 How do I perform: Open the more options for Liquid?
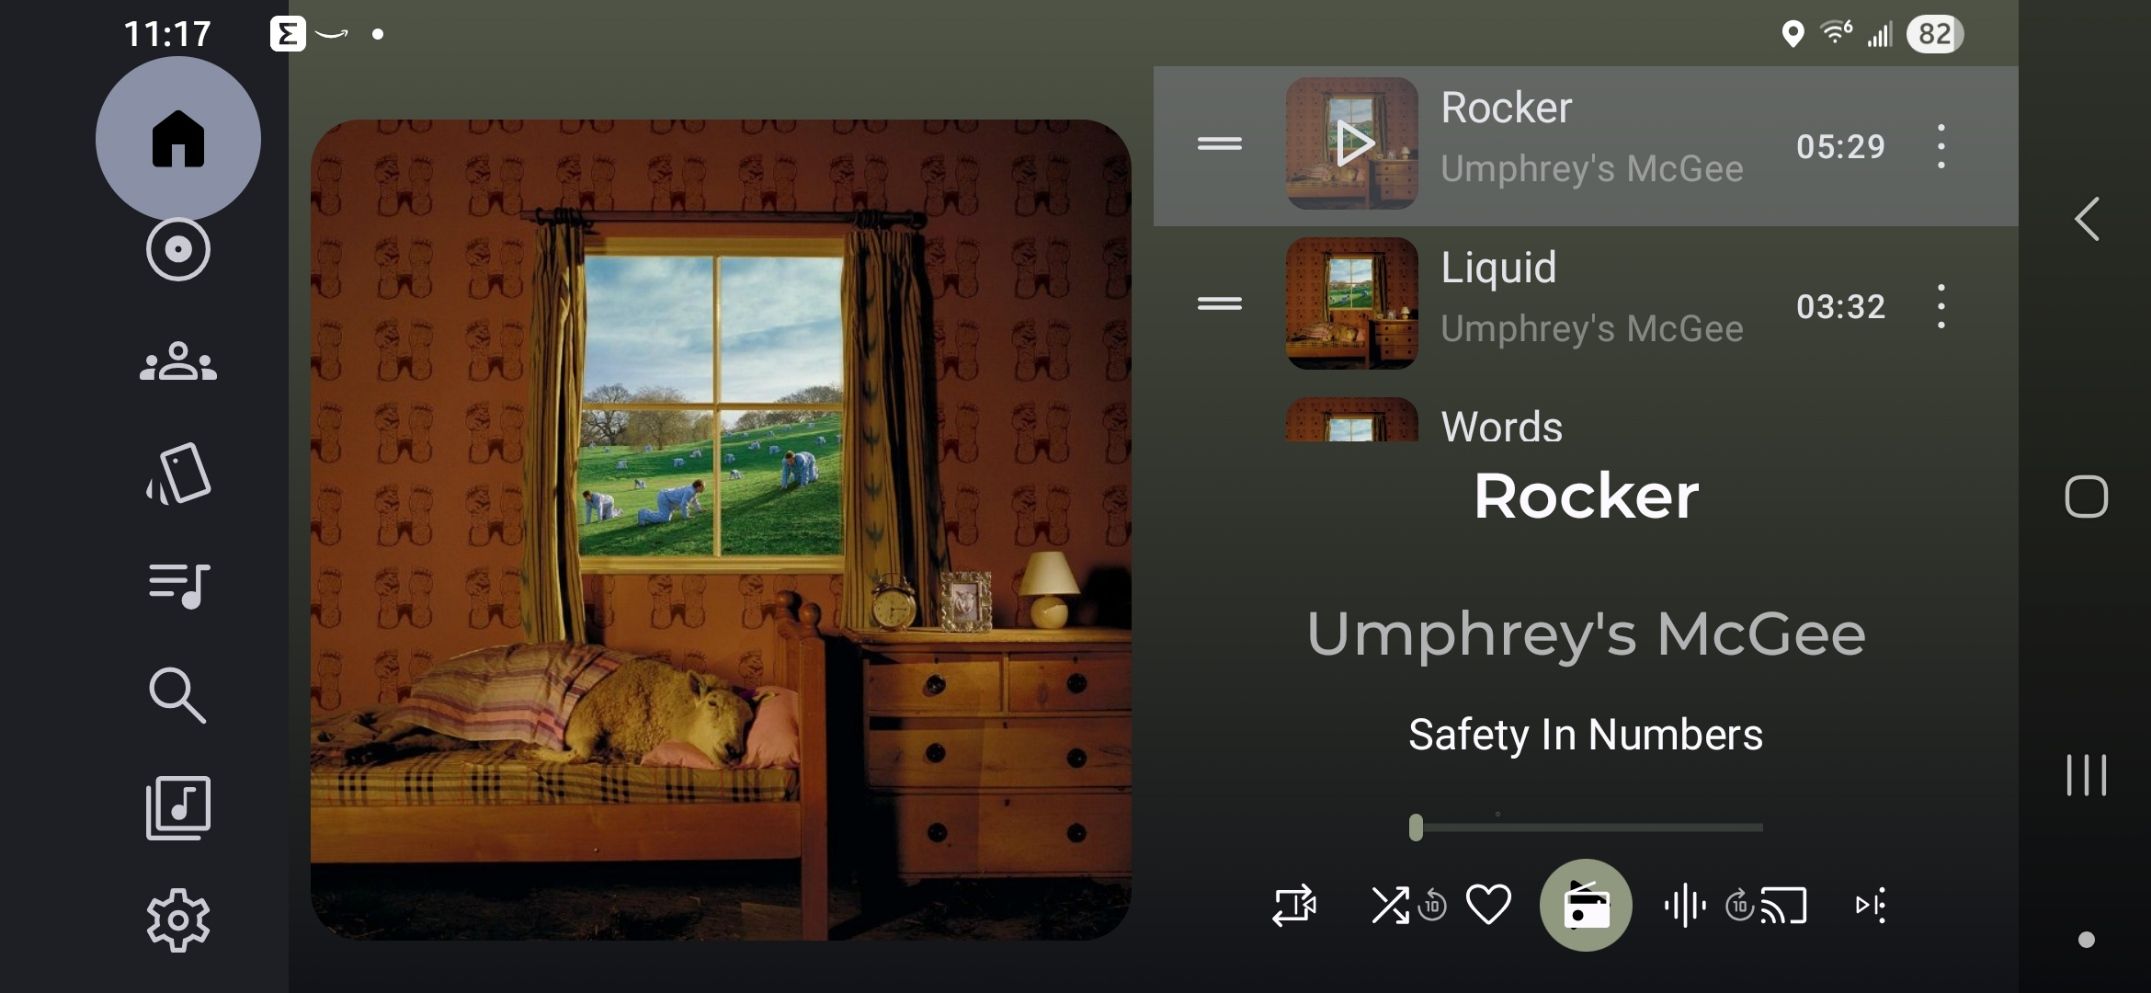coord(1941,306)
